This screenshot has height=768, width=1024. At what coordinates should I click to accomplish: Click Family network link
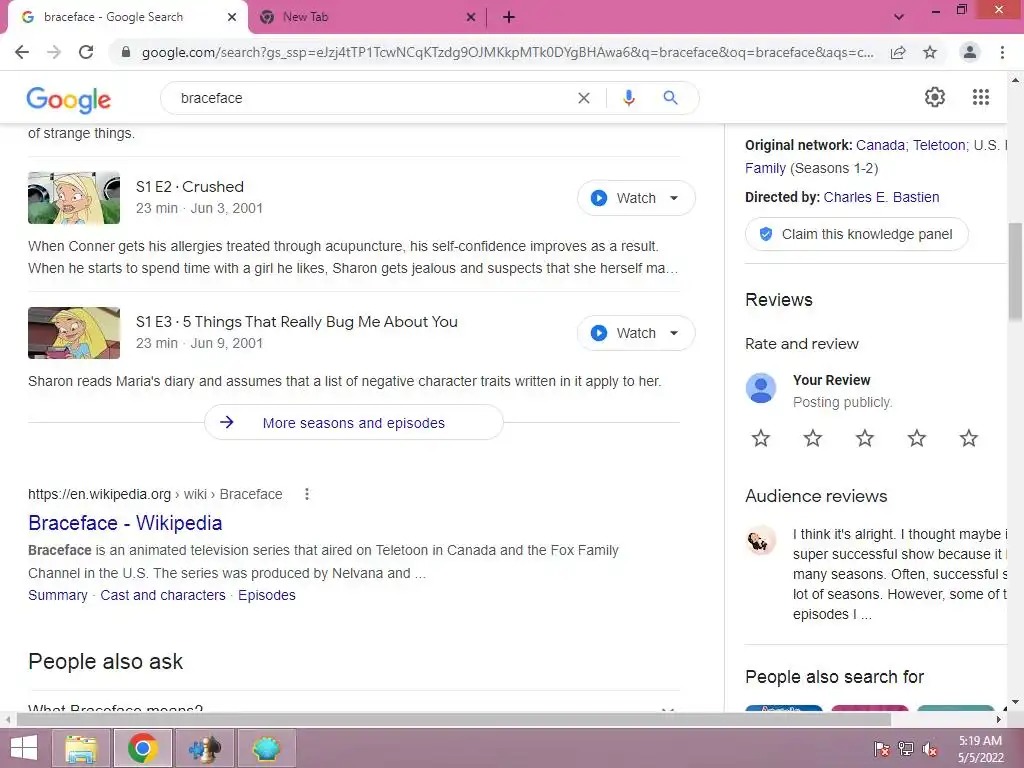[x=765, y=168]
